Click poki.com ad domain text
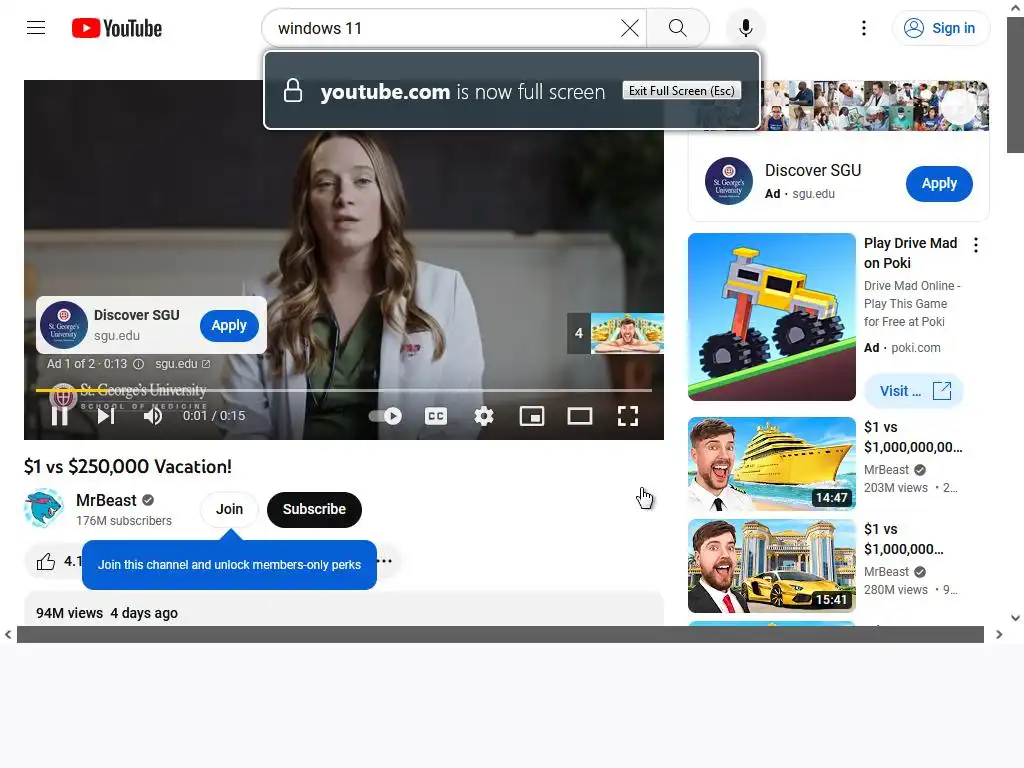 click(x=916, y=347)
